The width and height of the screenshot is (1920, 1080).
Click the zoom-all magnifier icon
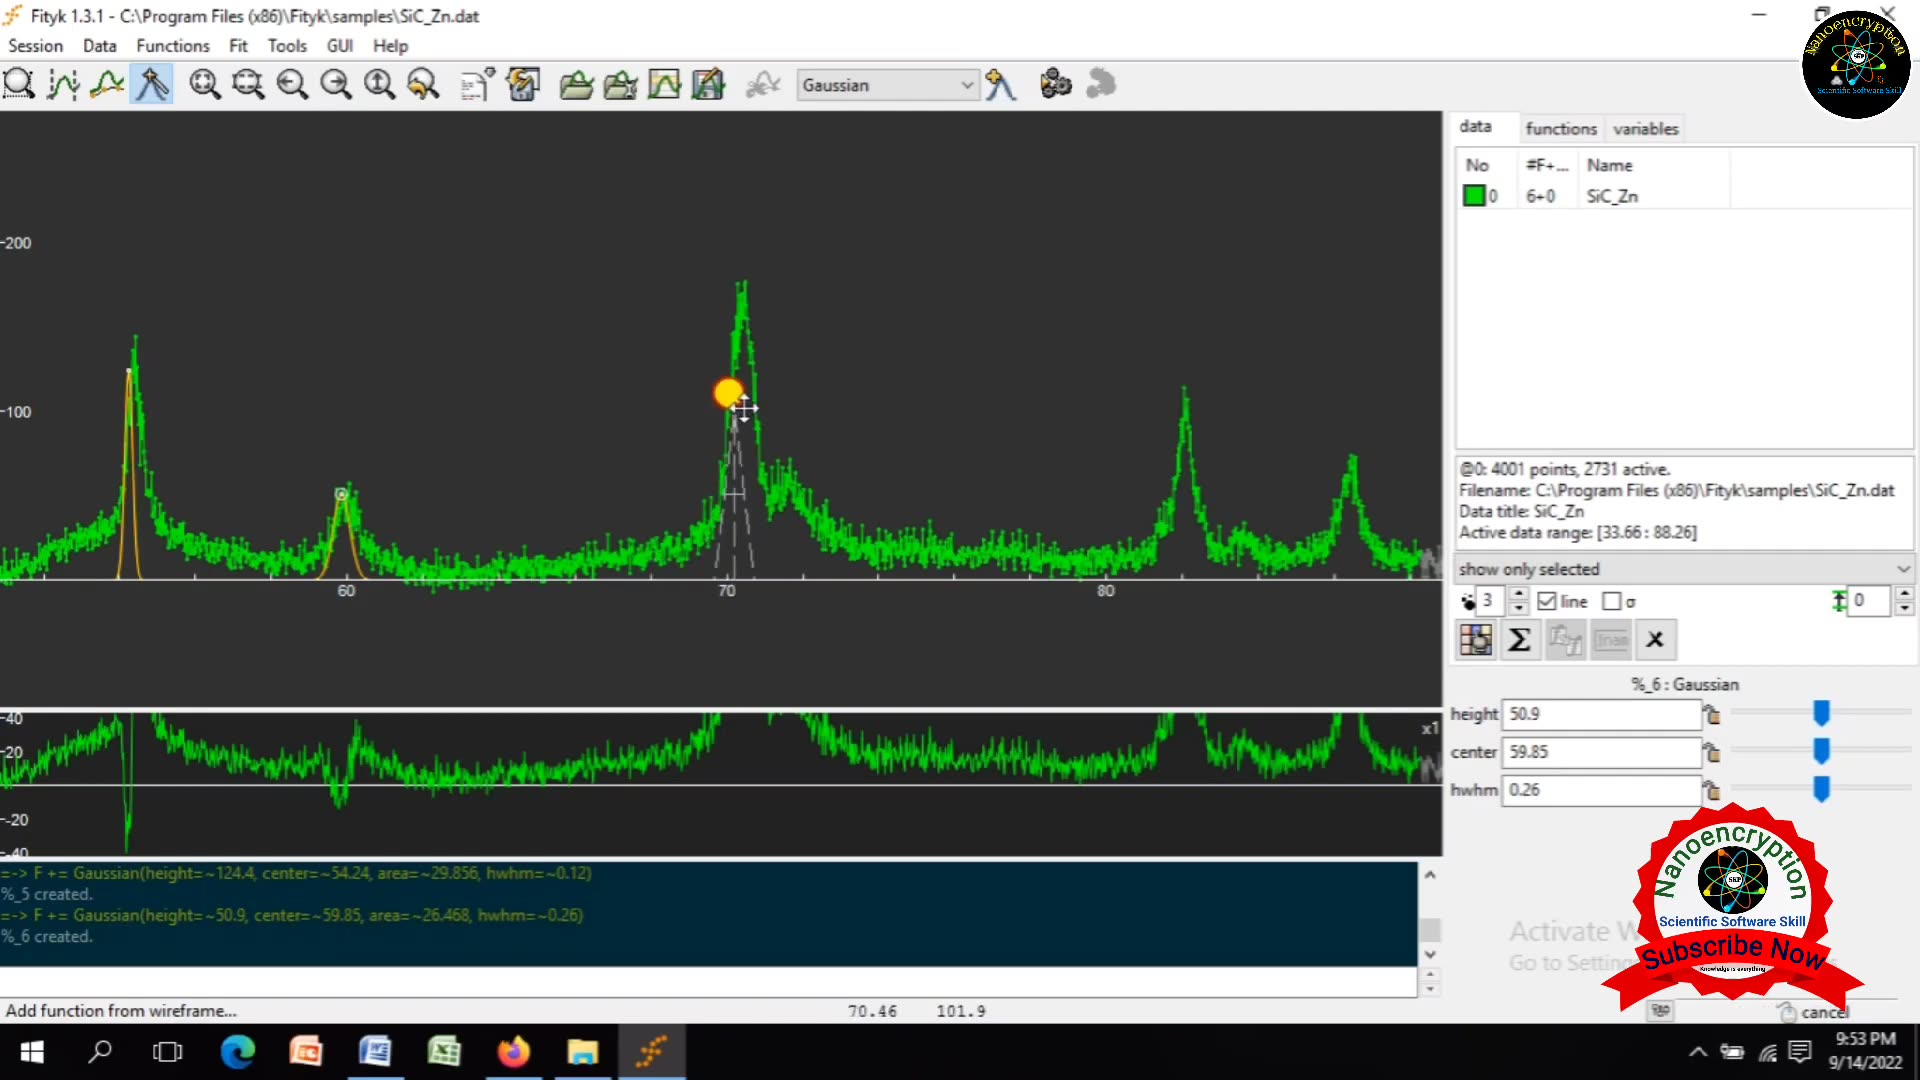205,84
